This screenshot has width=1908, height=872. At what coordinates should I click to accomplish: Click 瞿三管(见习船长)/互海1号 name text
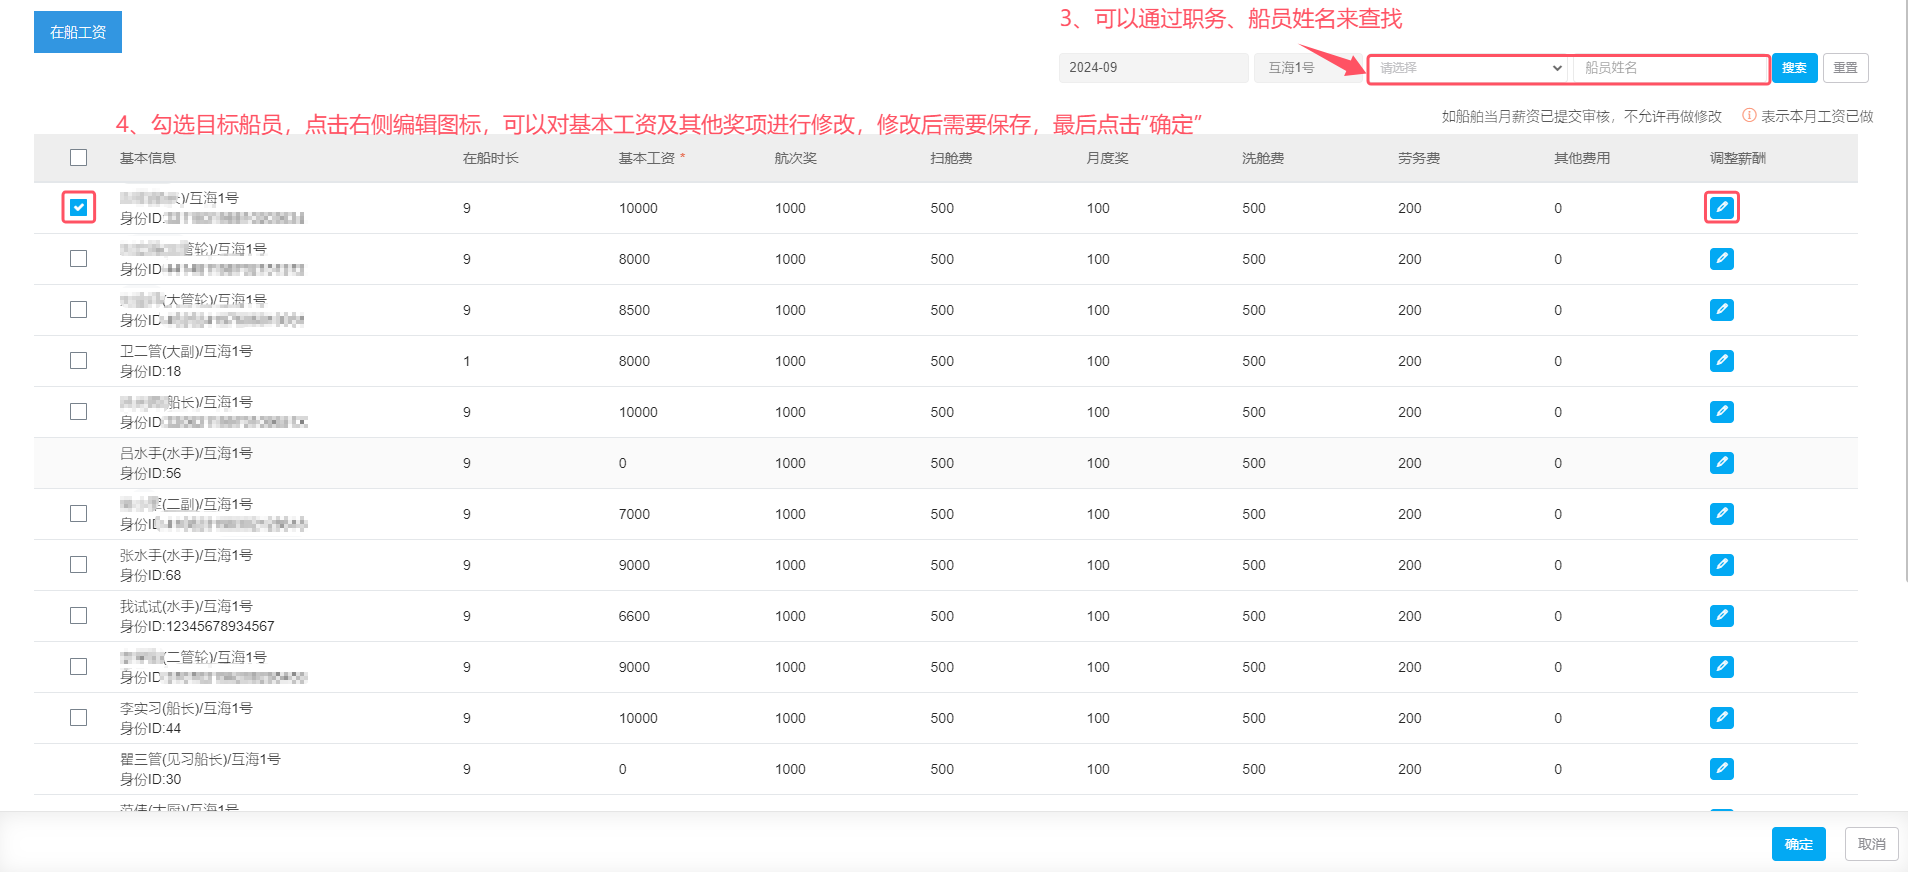[200, 759]
